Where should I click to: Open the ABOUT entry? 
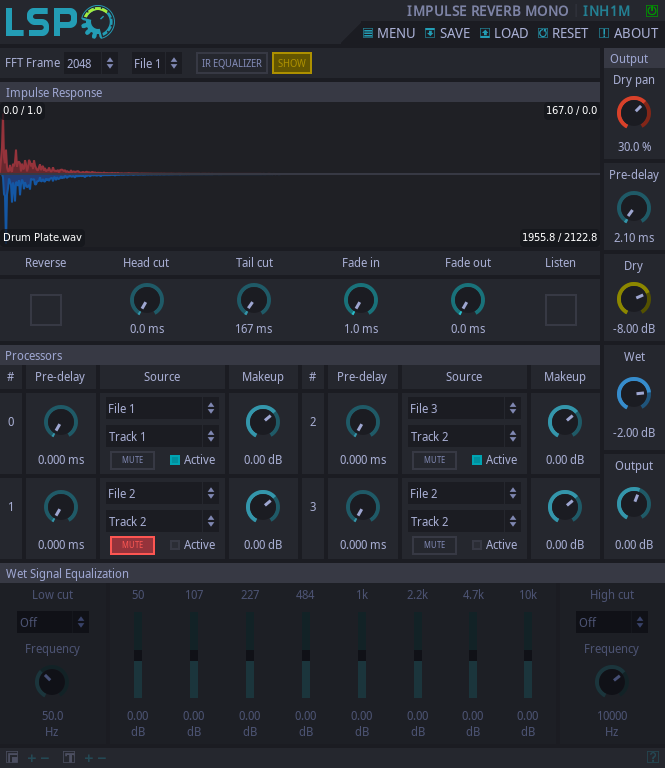pyautogui.click(x=628, y=33)
